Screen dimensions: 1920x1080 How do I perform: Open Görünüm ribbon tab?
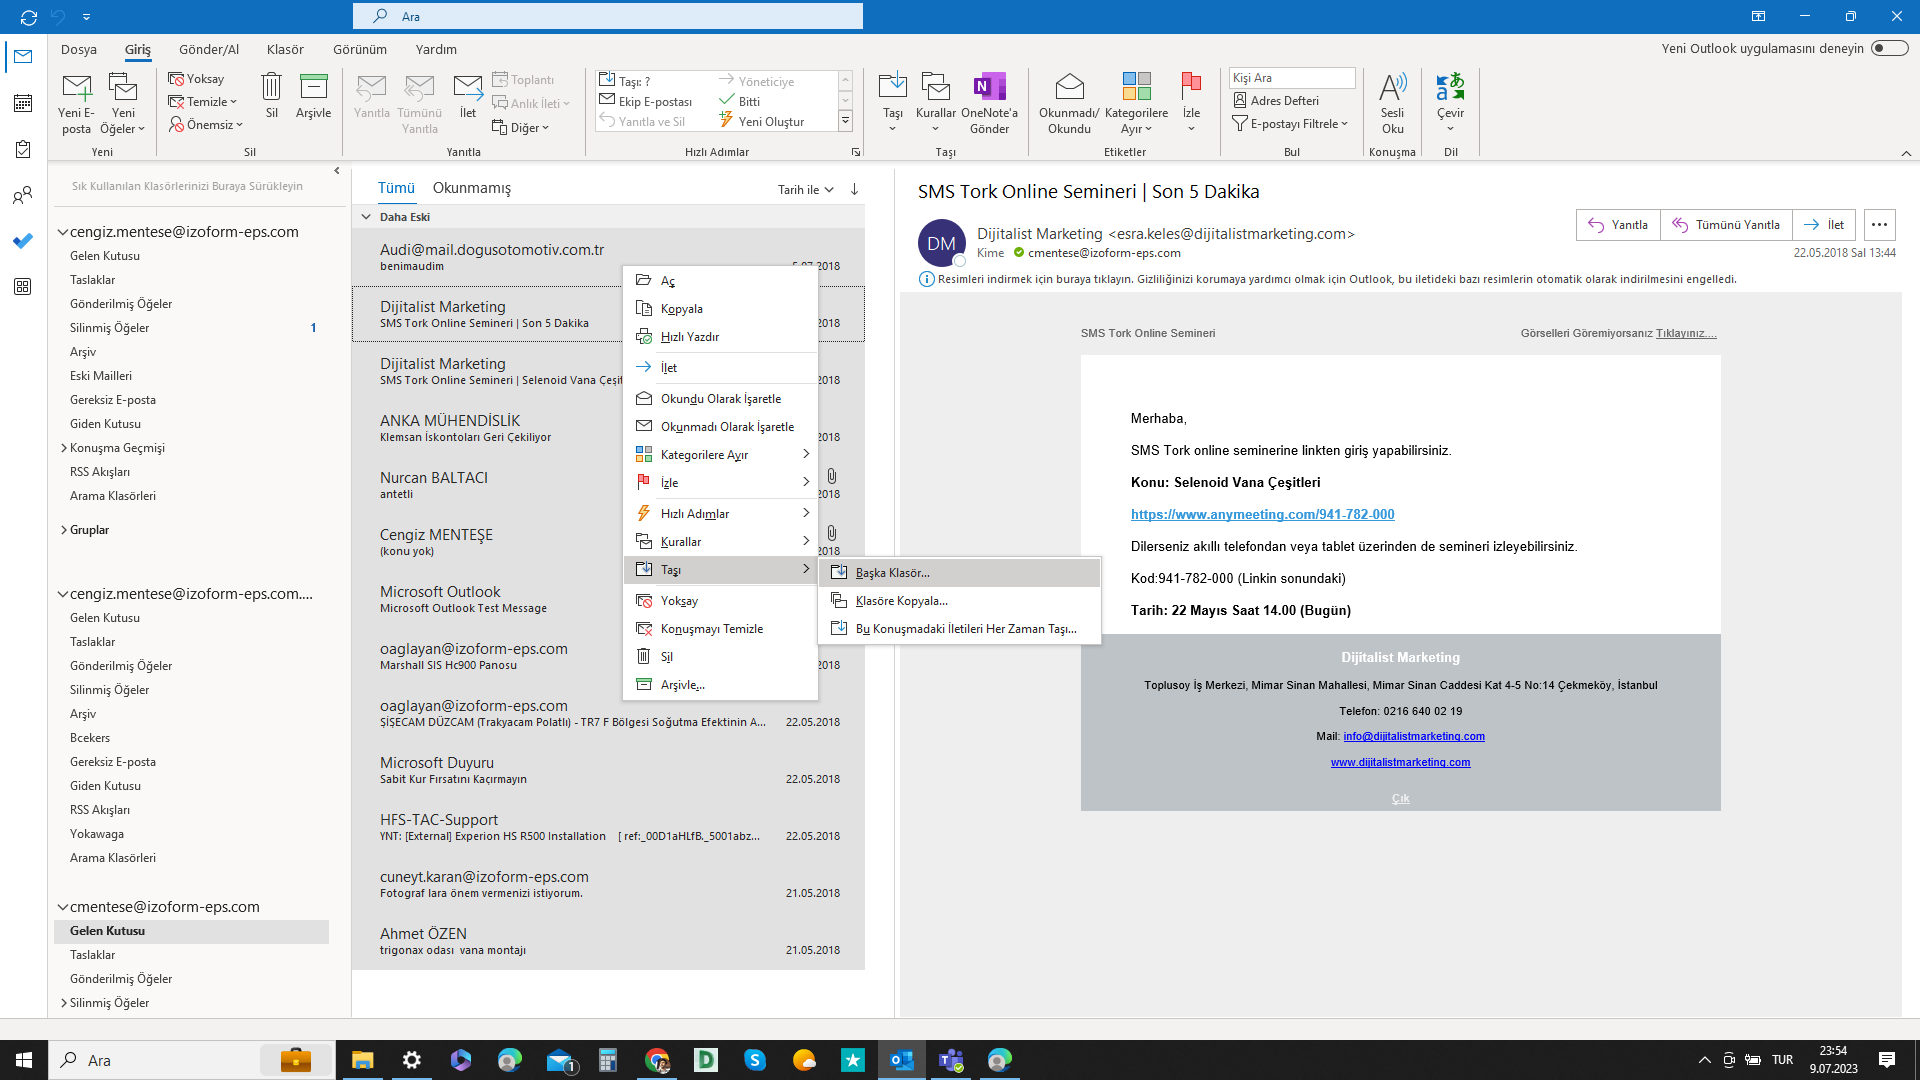point(360,49)
